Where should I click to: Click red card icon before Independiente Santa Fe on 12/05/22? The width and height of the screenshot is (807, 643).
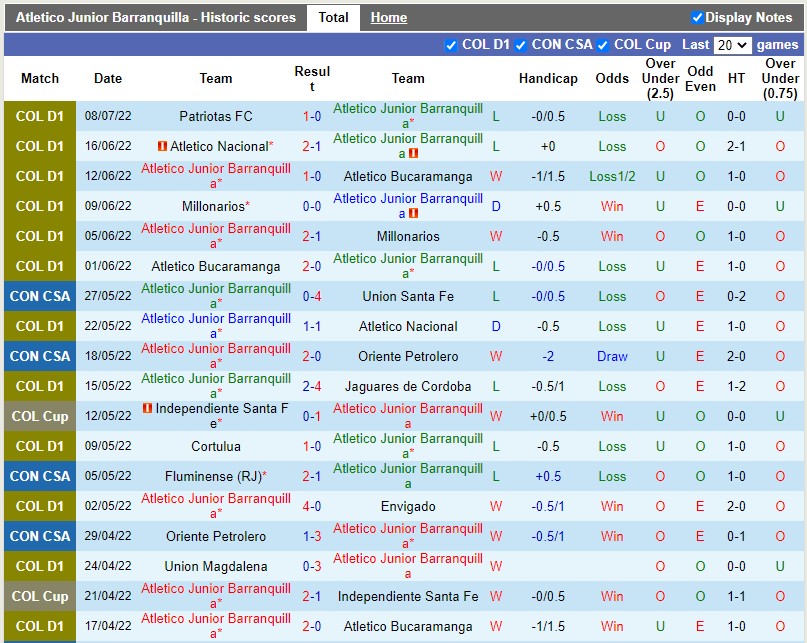[x=148, y=409]
